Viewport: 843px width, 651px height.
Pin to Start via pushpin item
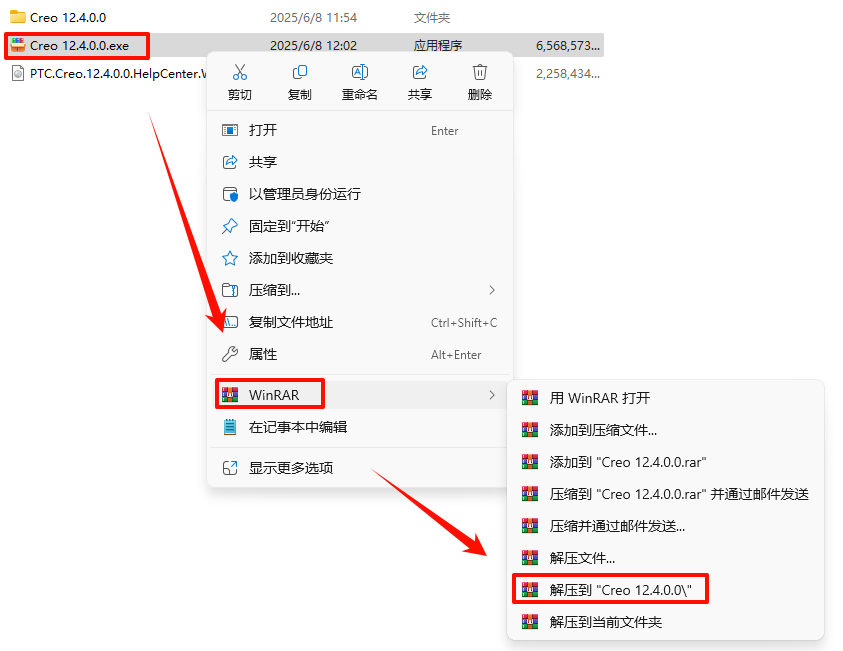pos(360,226)
